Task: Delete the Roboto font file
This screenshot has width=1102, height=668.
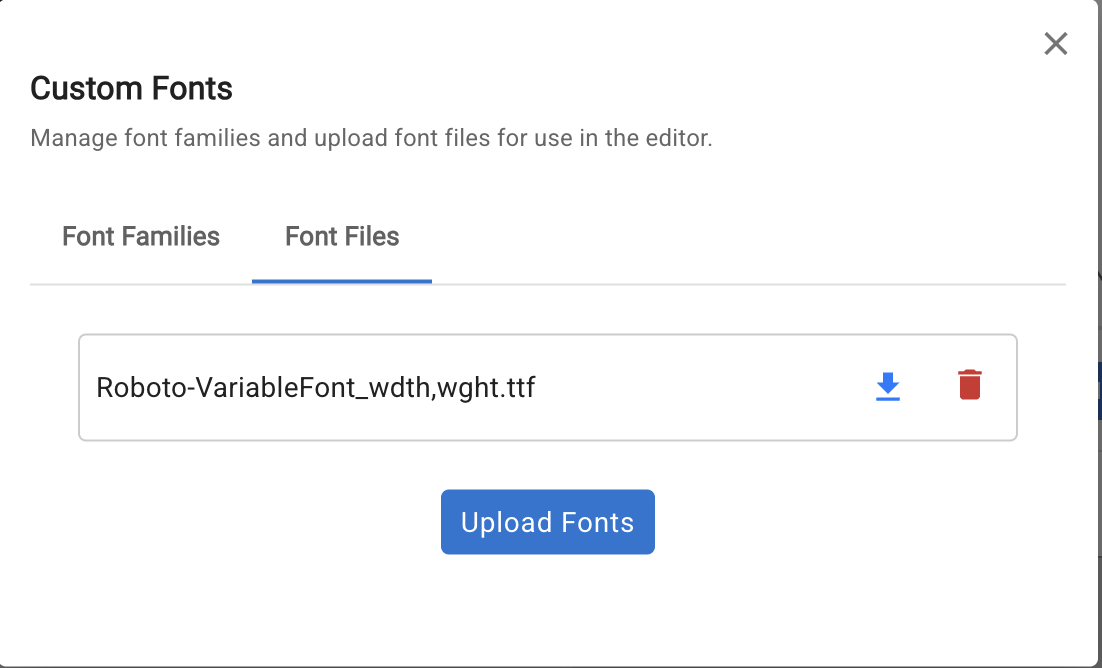Action: [969, 386]
